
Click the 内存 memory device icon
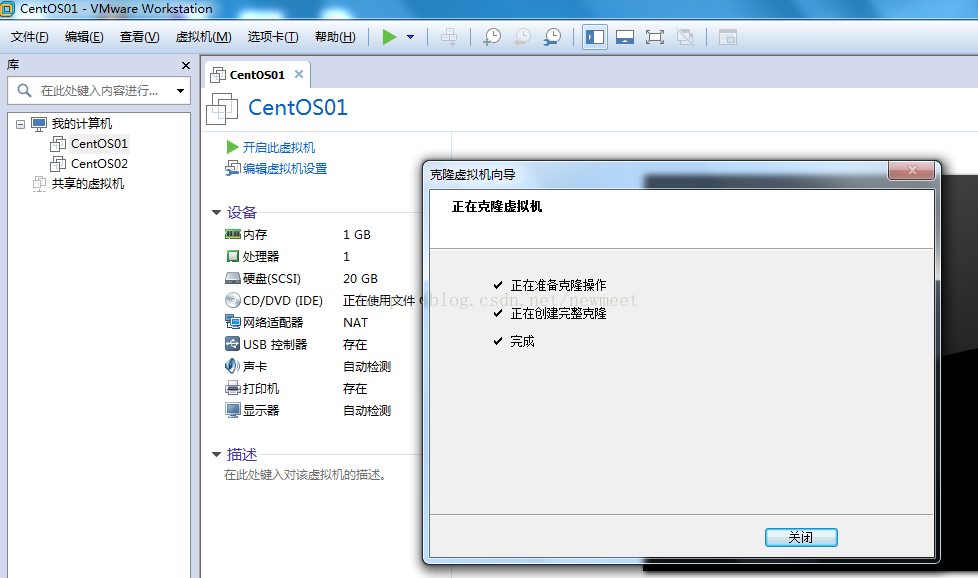233,234
